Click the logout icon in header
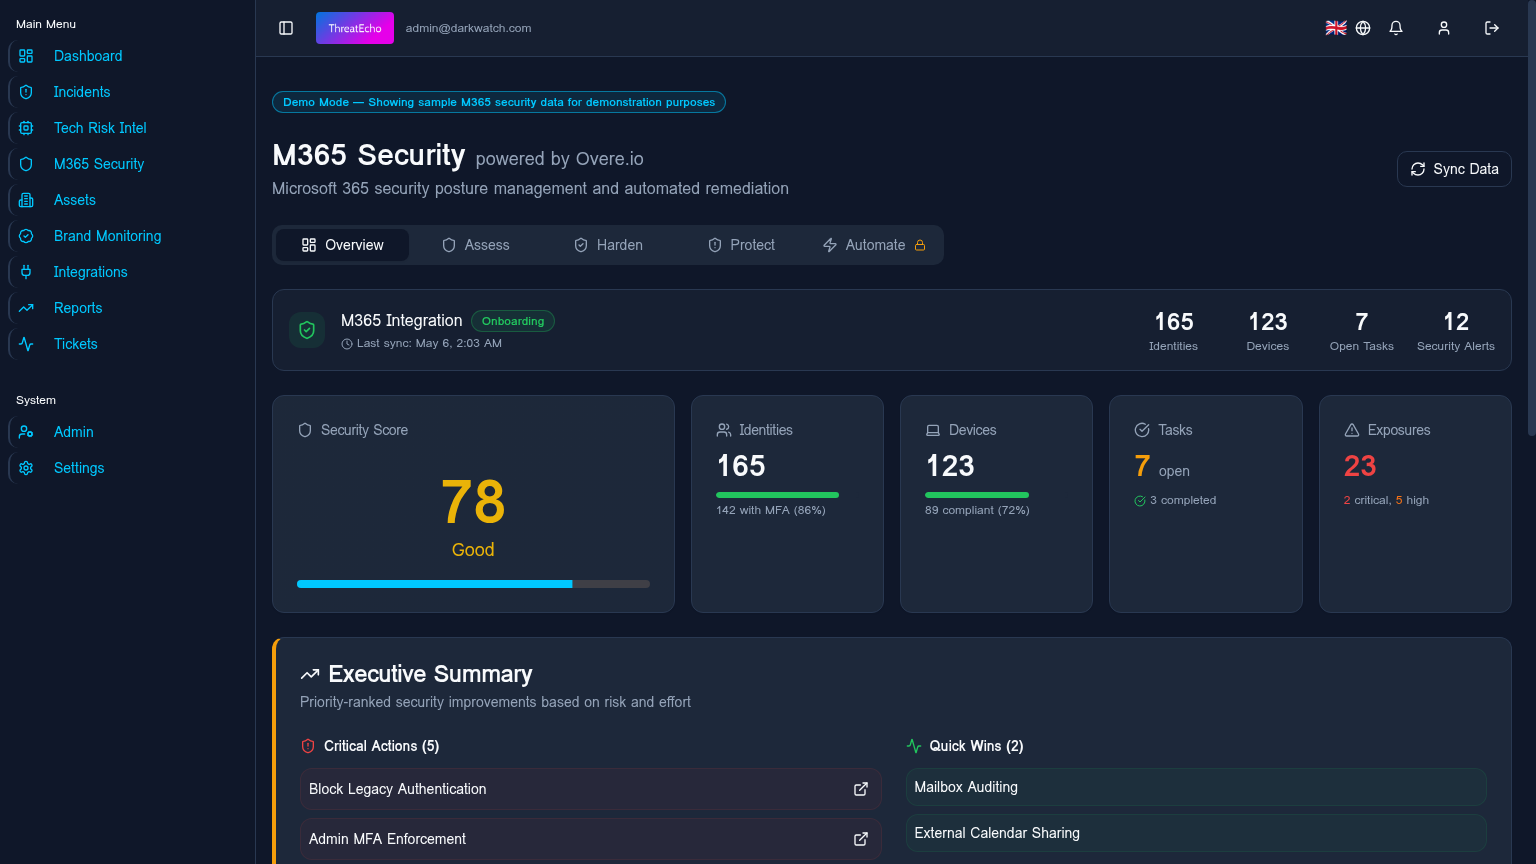 coord(1492,28)
